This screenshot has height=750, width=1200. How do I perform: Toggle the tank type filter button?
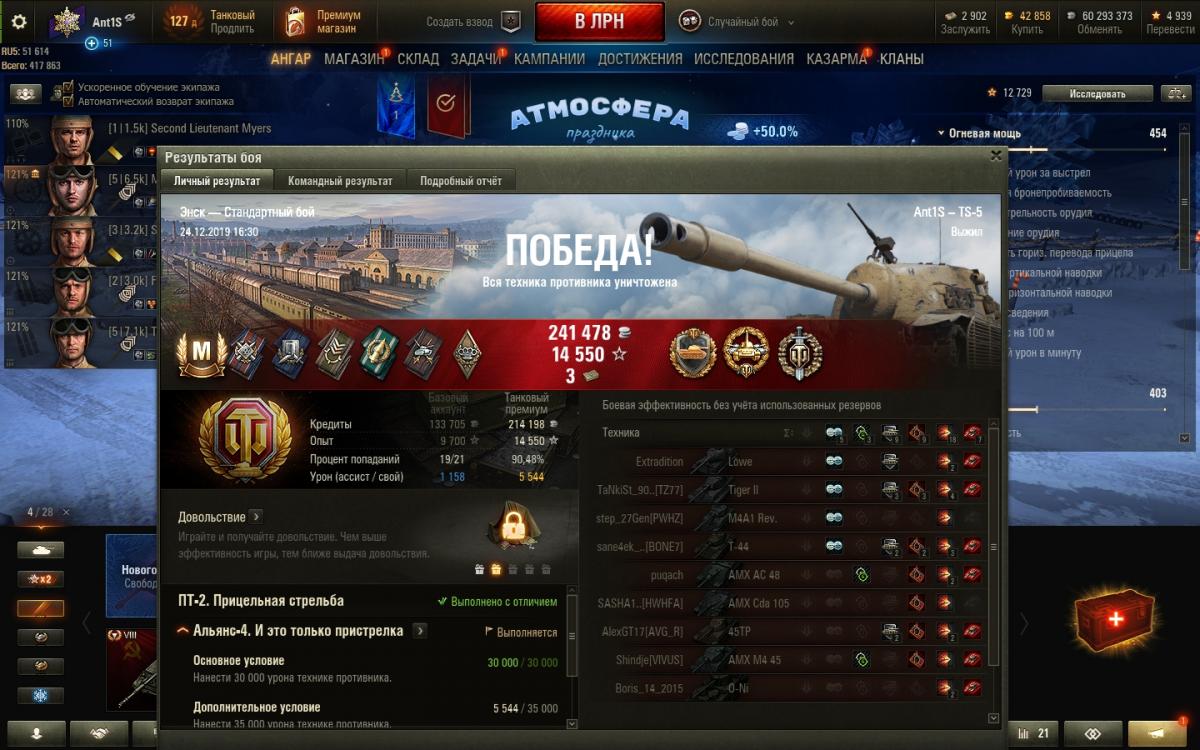pos(40,550)
